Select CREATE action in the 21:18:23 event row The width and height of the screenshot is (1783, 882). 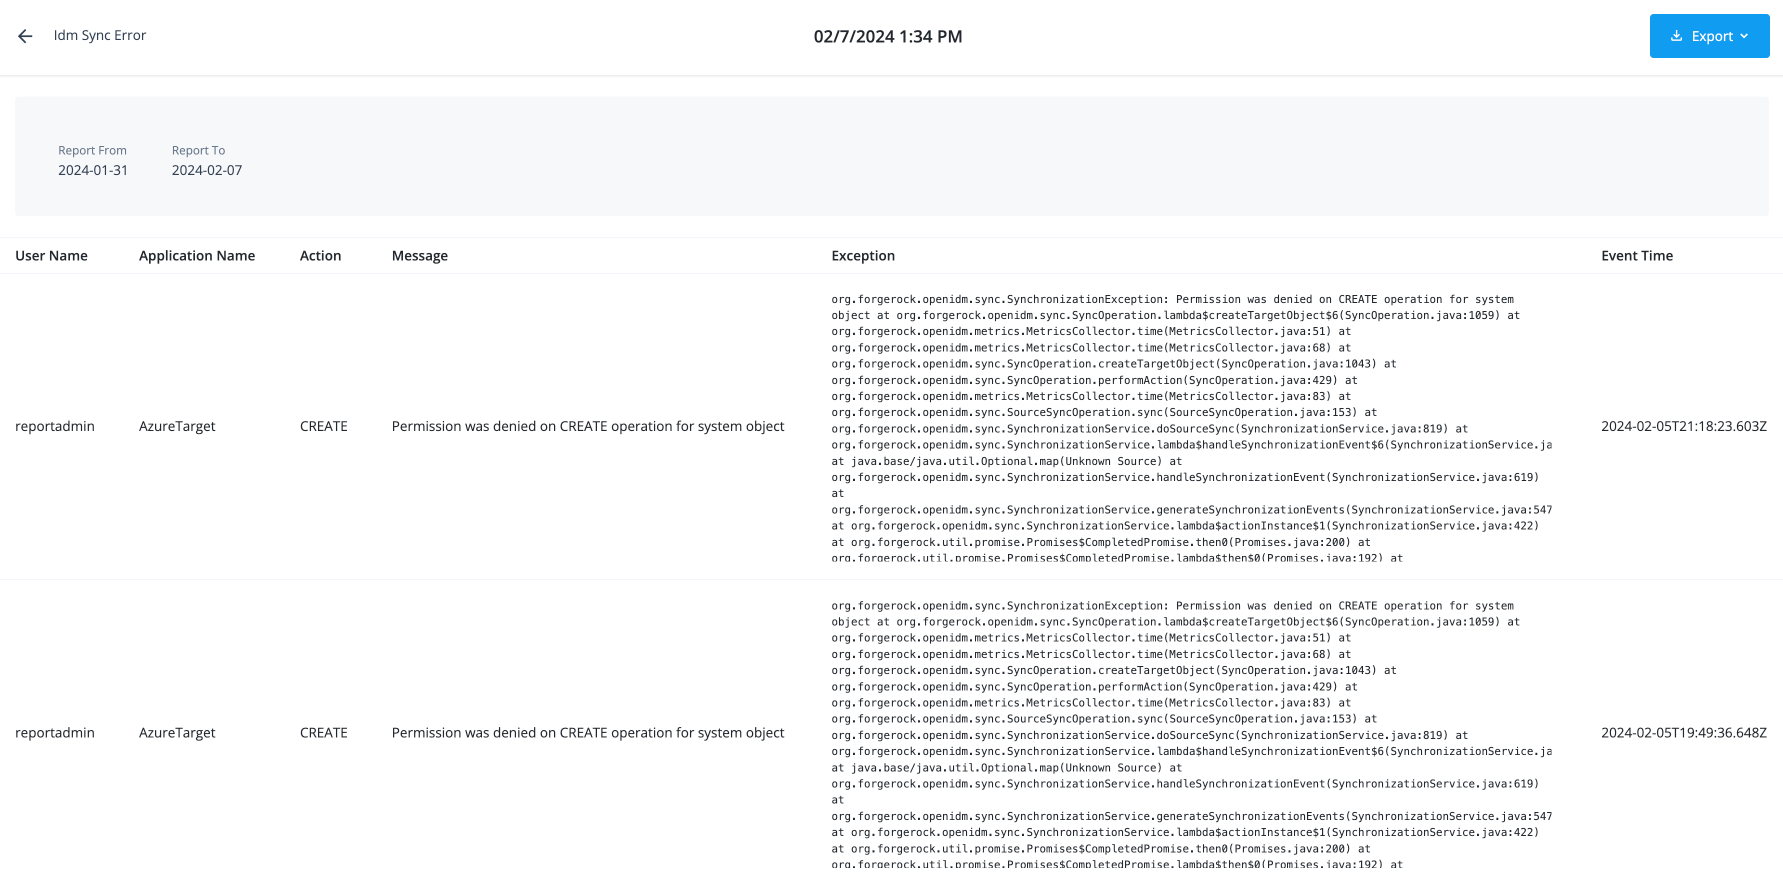324,426
